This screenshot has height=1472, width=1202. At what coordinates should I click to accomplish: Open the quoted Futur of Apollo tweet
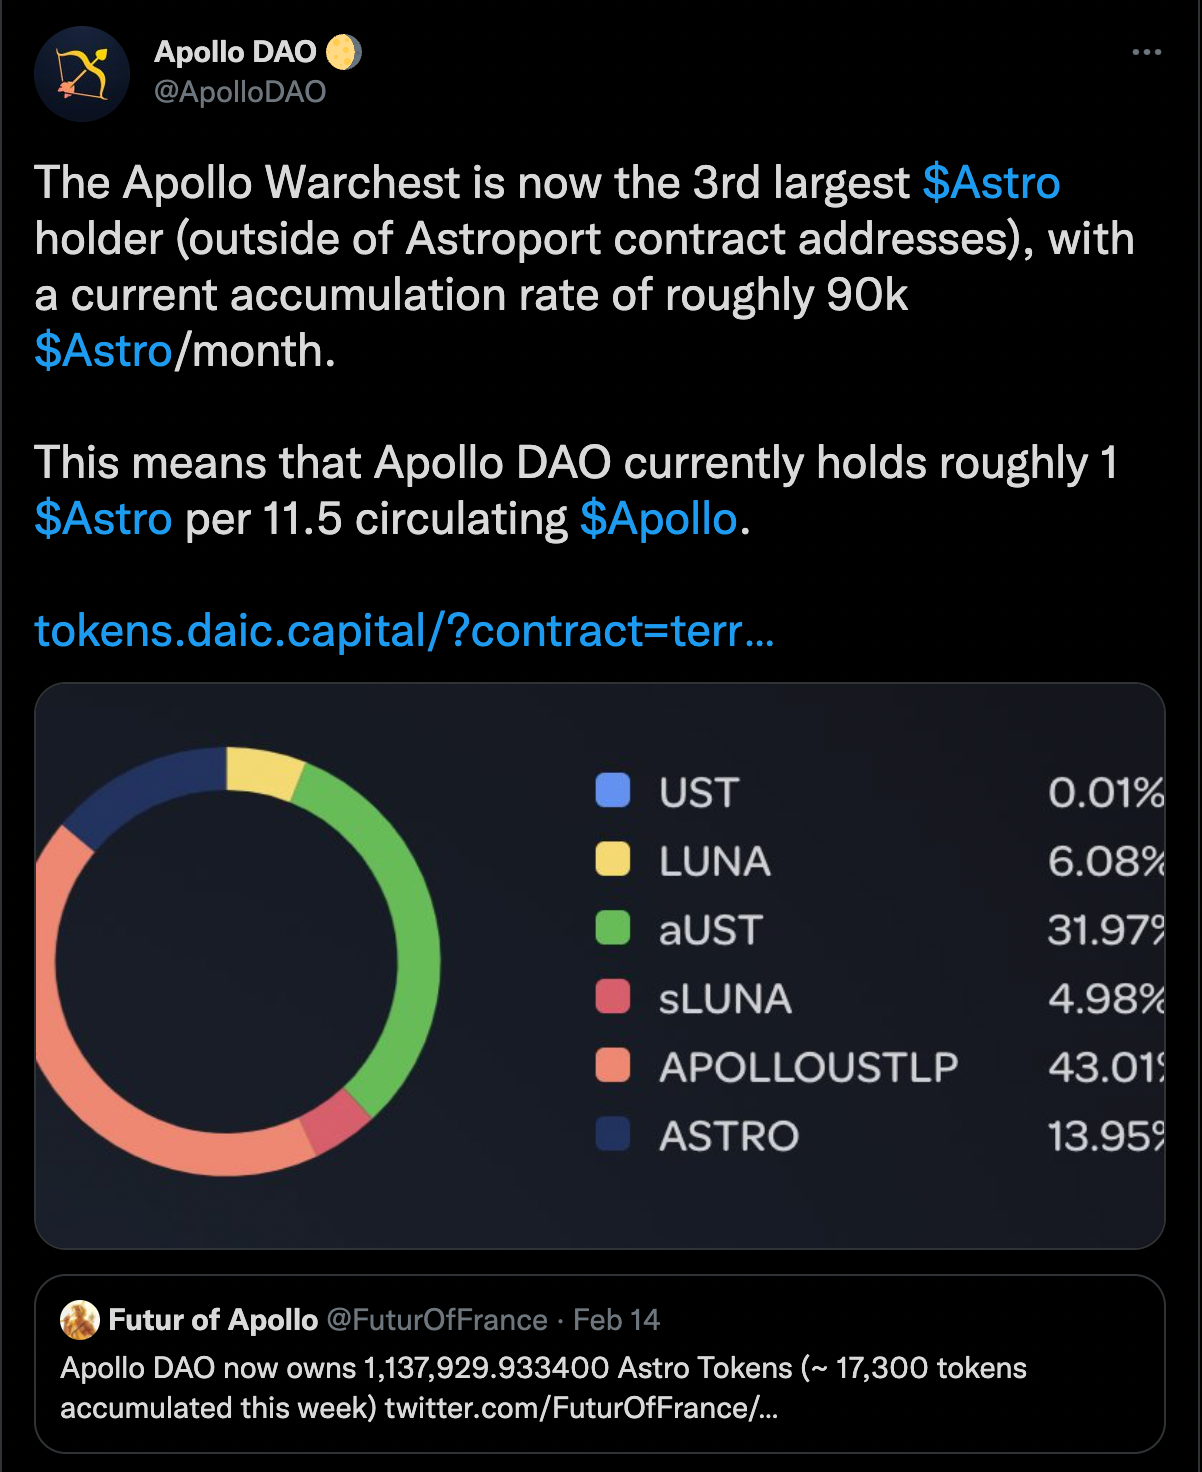coord(600,1364)
